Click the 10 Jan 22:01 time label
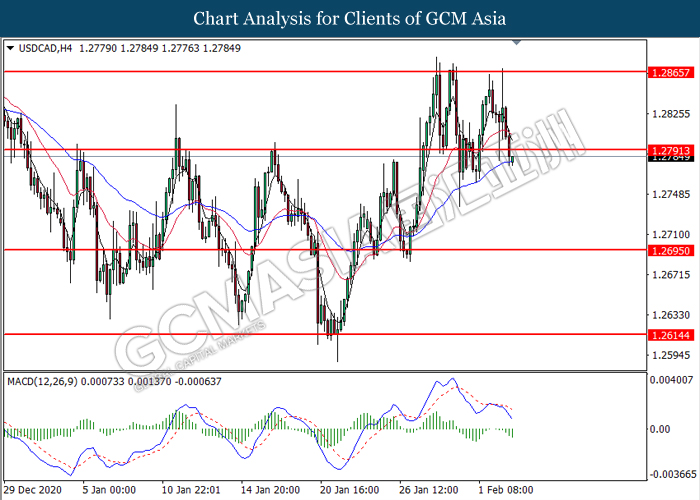This screenshot has width=700, height=500. point(191,490)
